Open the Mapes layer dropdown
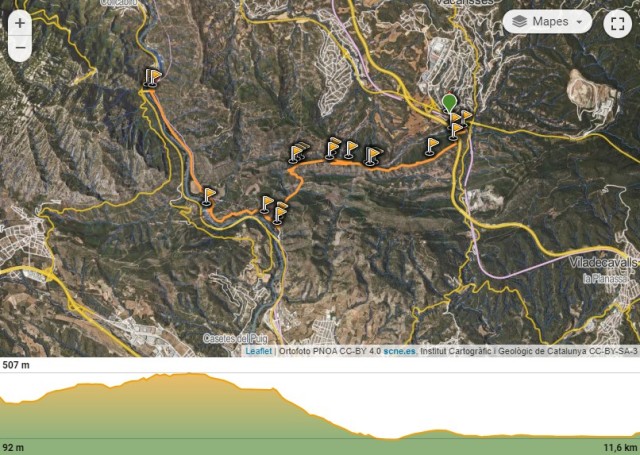Screen dimensions: 640x455 pos(547,22)
